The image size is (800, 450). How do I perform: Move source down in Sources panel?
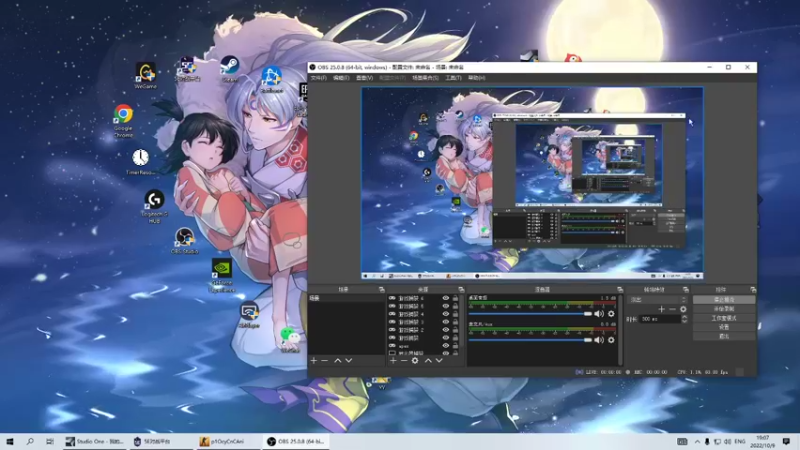[439, 361]
